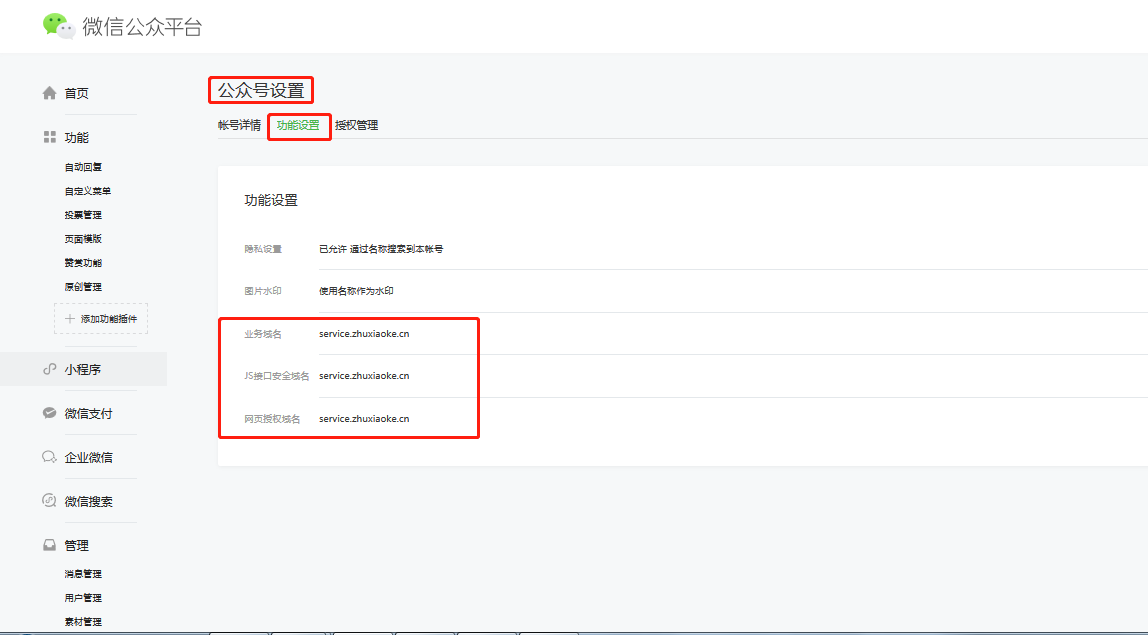Open 小程序 via its chain-link icon
This screenshot has width=1148, height=635.
48,369
